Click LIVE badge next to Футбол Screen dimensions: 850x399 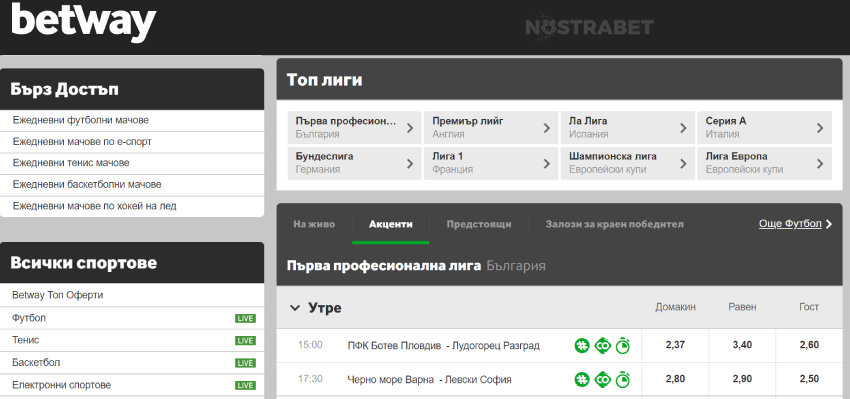point(245,318)
